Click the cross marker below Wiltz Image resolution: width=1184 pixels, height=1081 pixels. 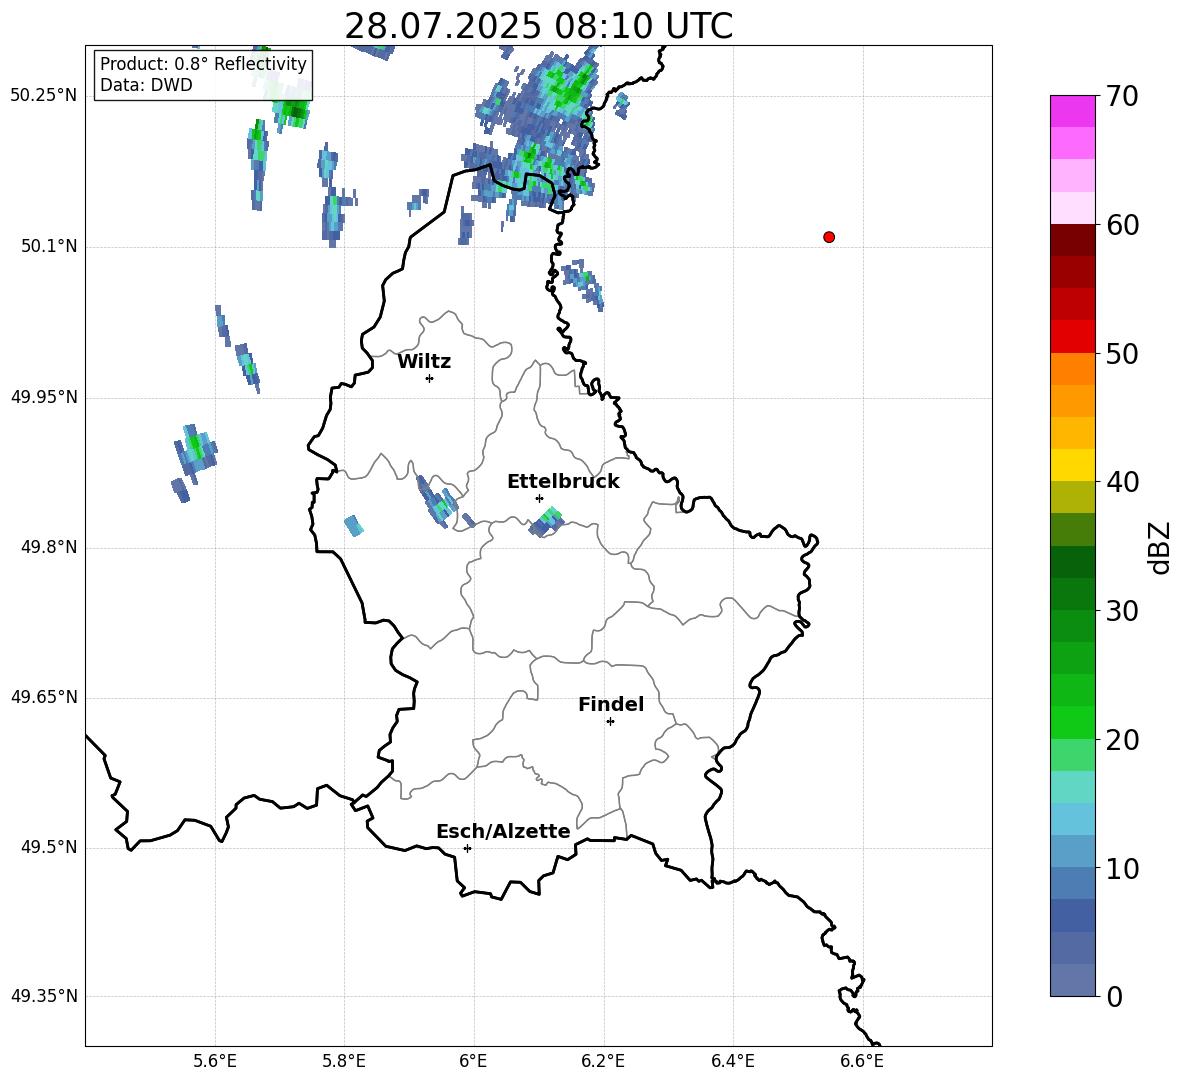click(x=430, y=378)
